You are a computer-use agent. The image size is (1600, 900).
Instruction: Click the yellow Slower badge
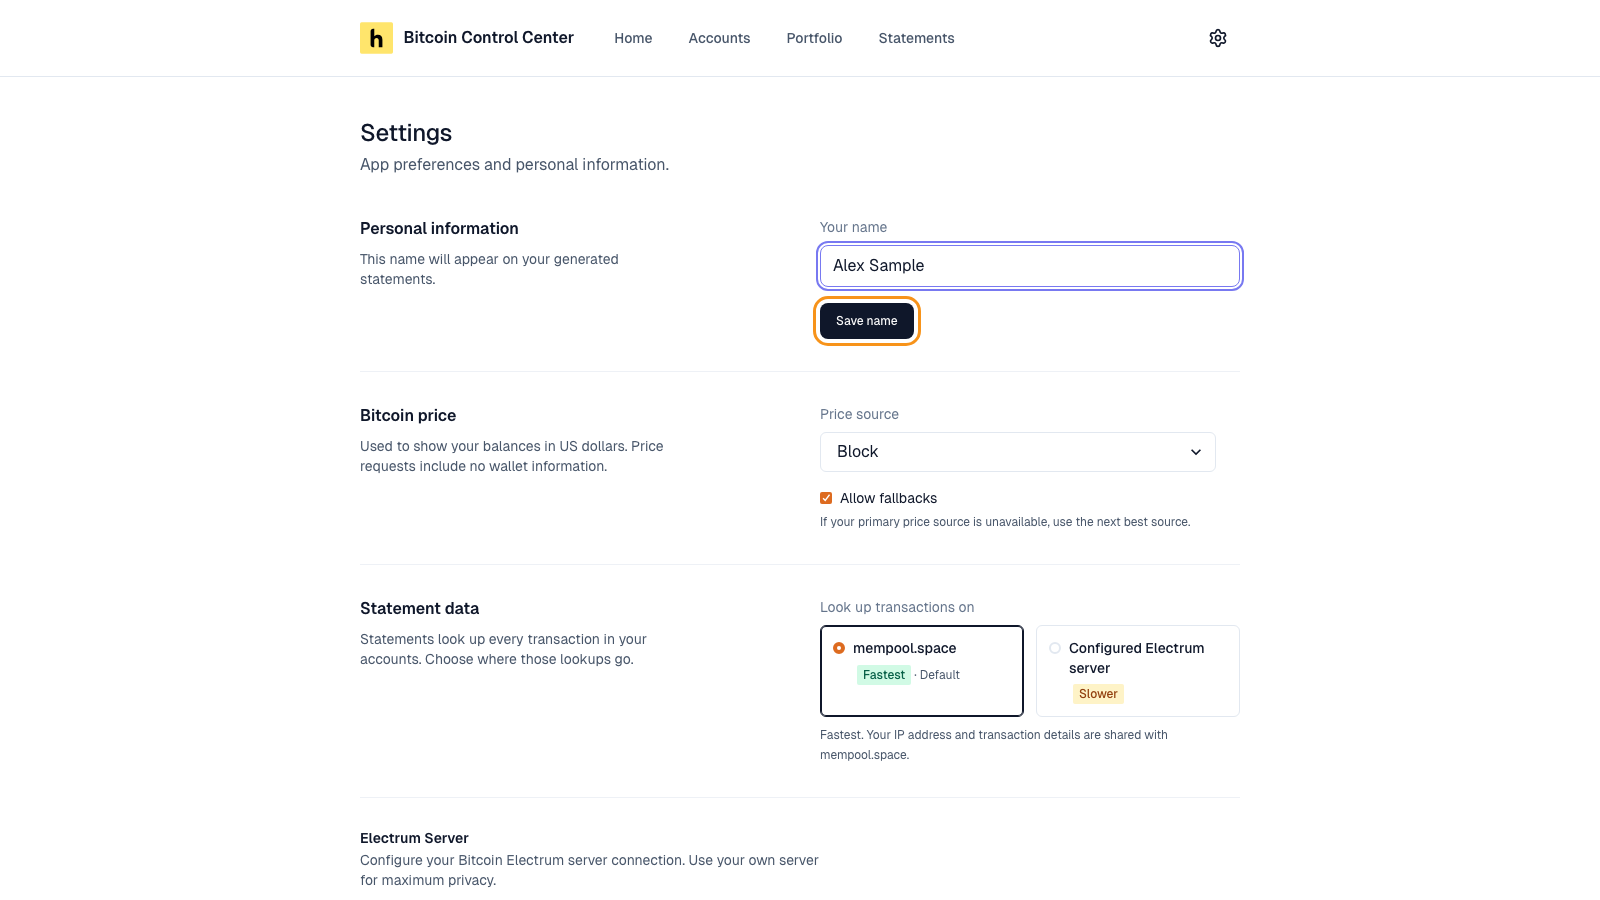pyautogui.click(x=1098, y=694)
